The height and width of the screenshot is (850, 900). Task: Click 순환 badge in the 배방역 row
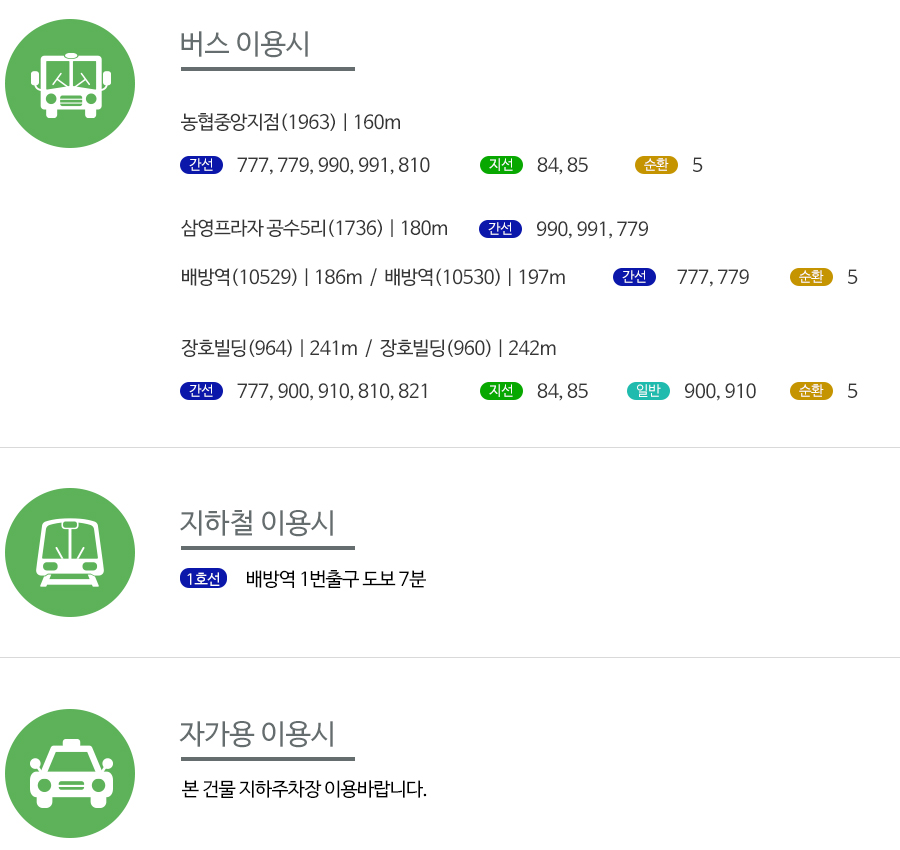pyautogui.click(x=811, y=277)
